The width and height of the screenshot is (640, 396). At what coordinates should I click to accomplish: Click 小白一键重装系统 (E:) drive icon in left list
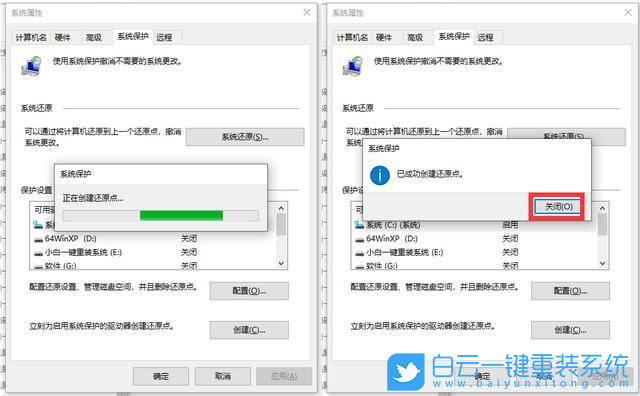tap(39, 253)
